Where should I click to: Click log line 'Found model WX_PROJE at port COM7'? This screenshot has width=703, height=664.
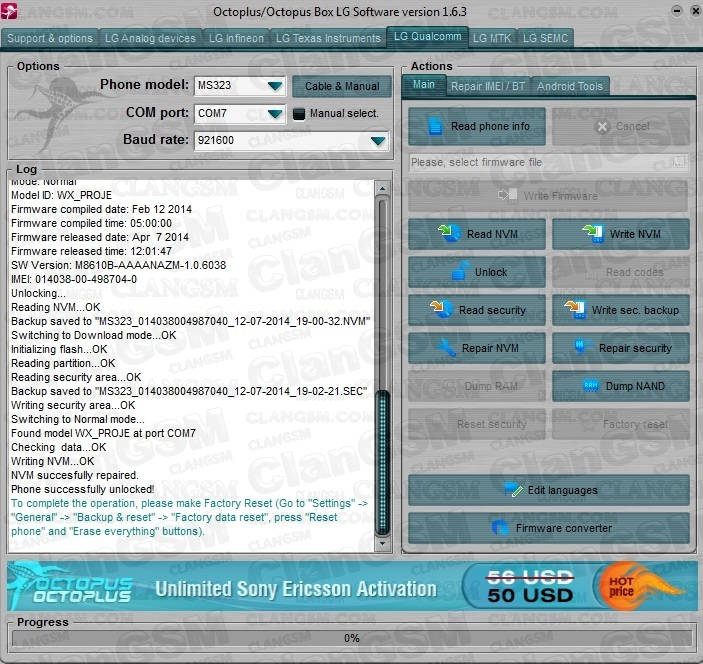[103, 433]
